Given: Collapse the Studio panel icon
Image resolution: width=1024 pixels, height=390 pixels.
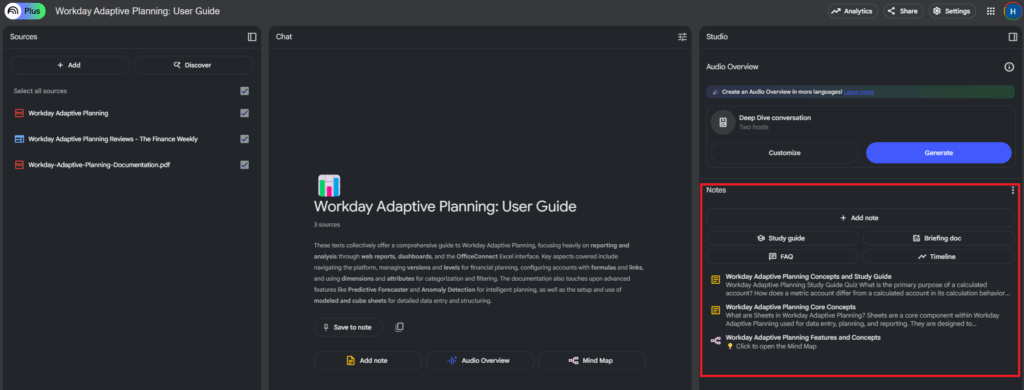Looking at the screenshot, I should pos(1013,37).
